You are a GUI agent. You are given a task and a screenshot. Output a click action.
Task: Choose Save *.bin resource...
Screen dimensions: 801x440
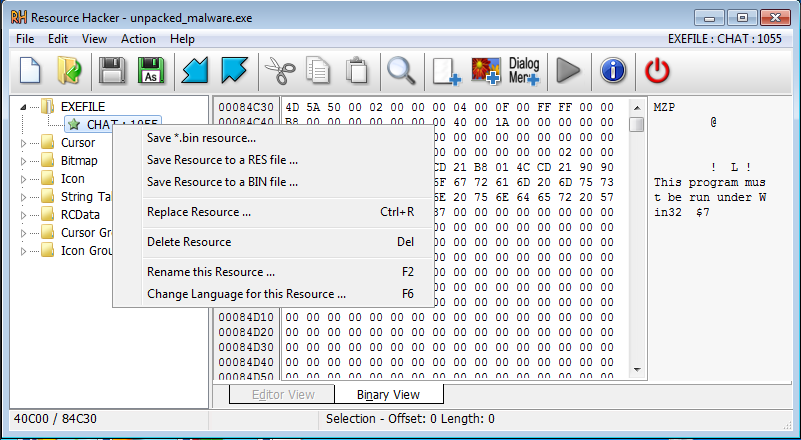[x=273, y=138]
